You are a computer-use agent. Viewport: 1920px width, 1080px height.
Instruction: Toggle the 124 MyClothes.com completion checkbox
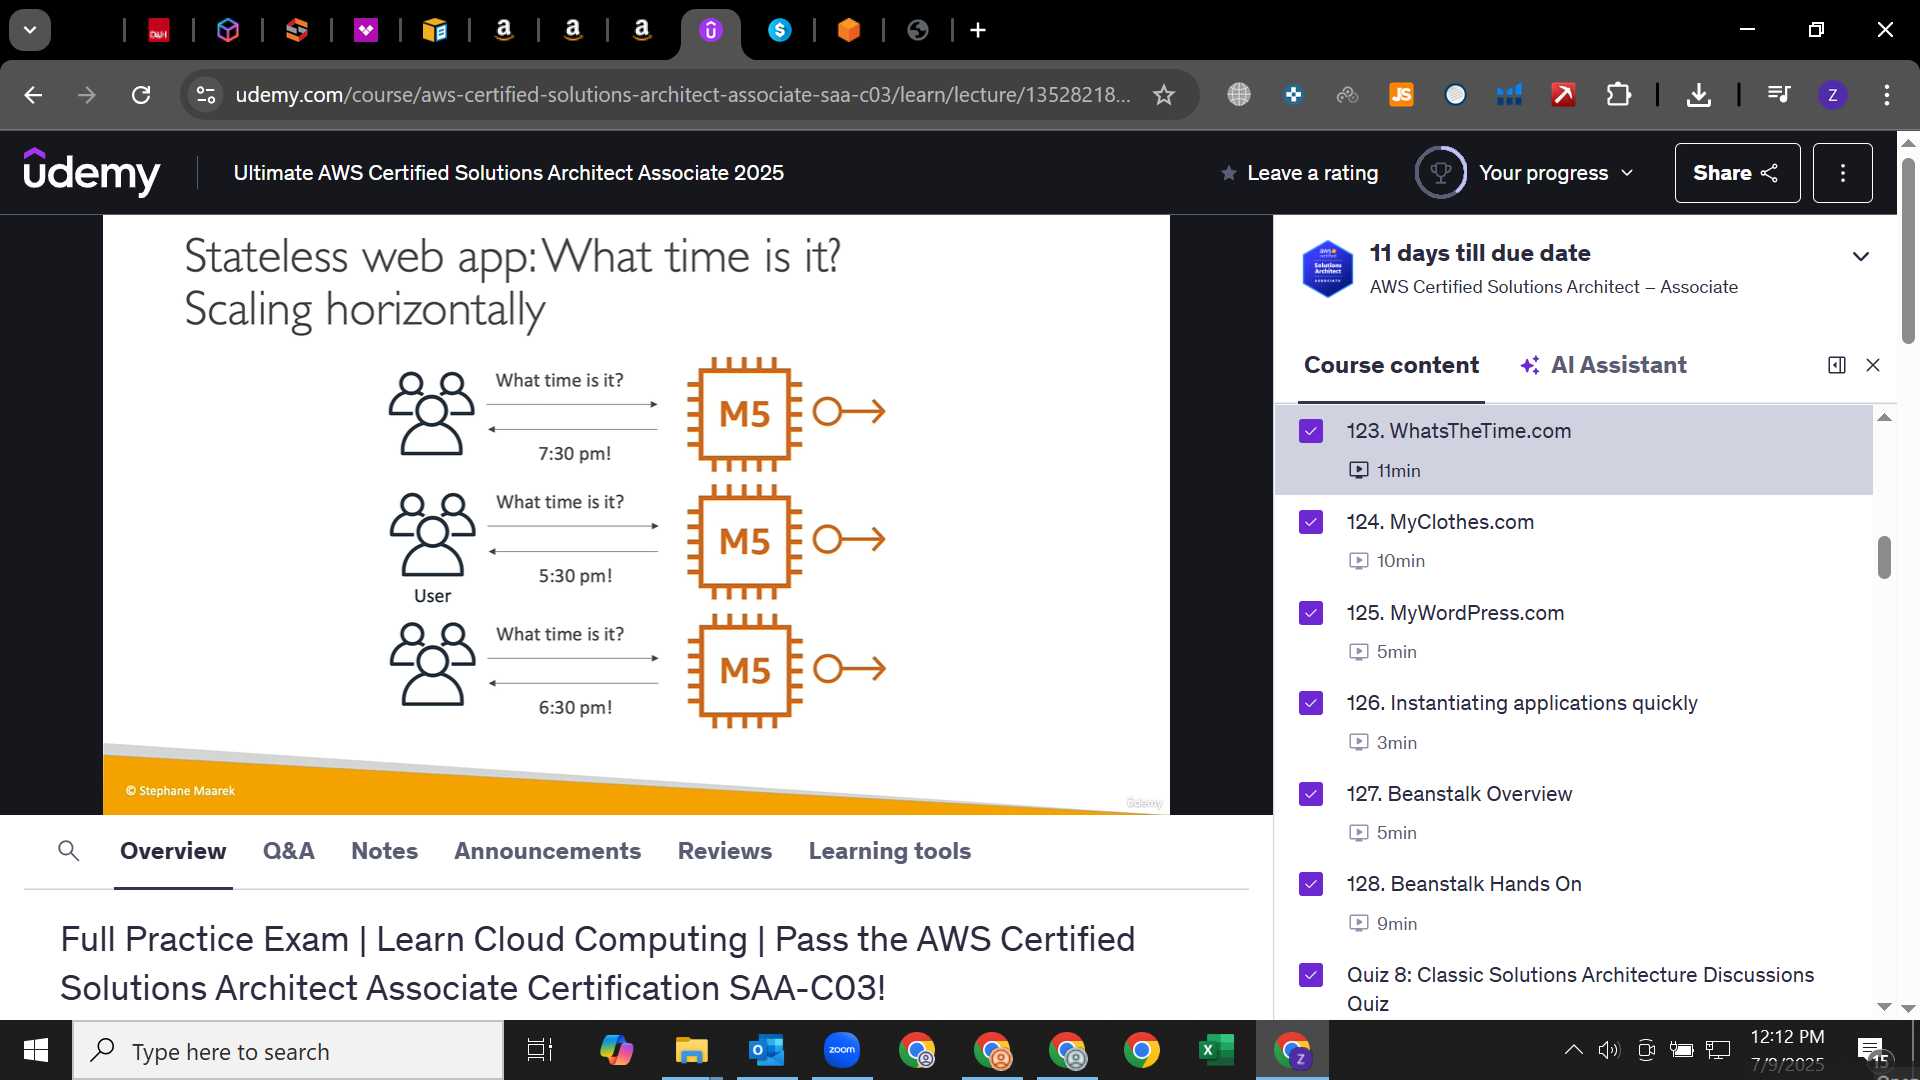tap(1311, 522)
